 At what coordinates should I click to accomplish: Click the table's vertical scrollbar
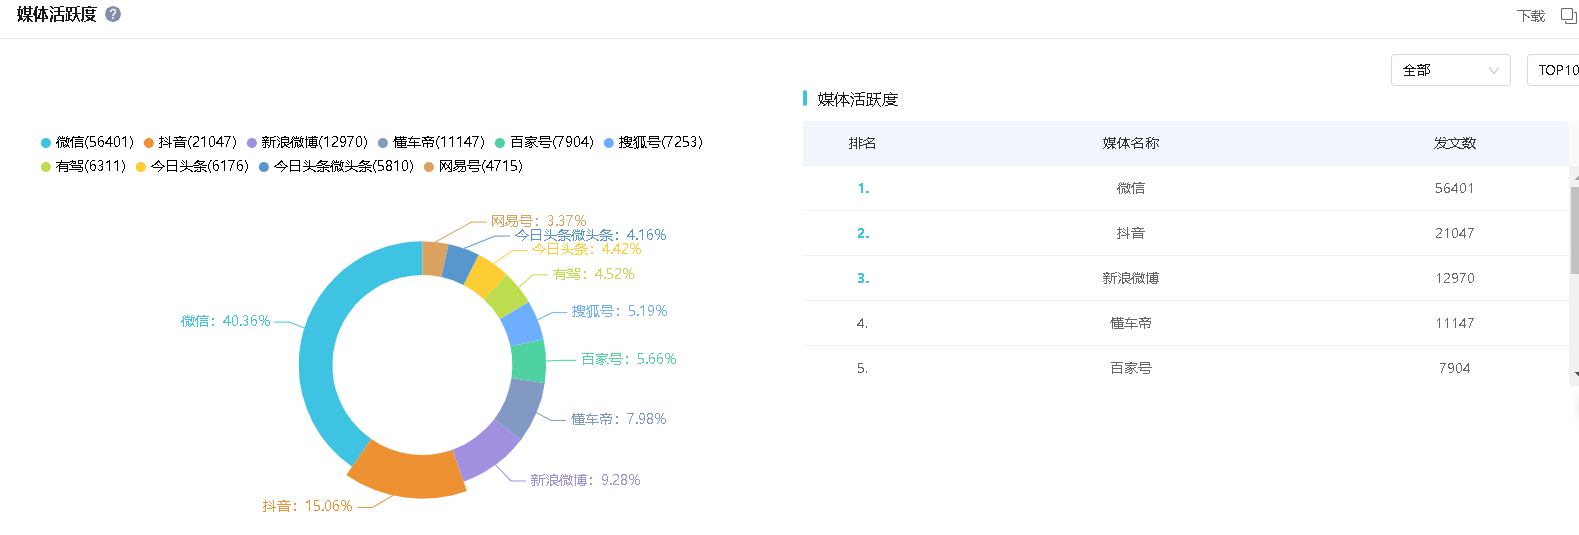1574,230
